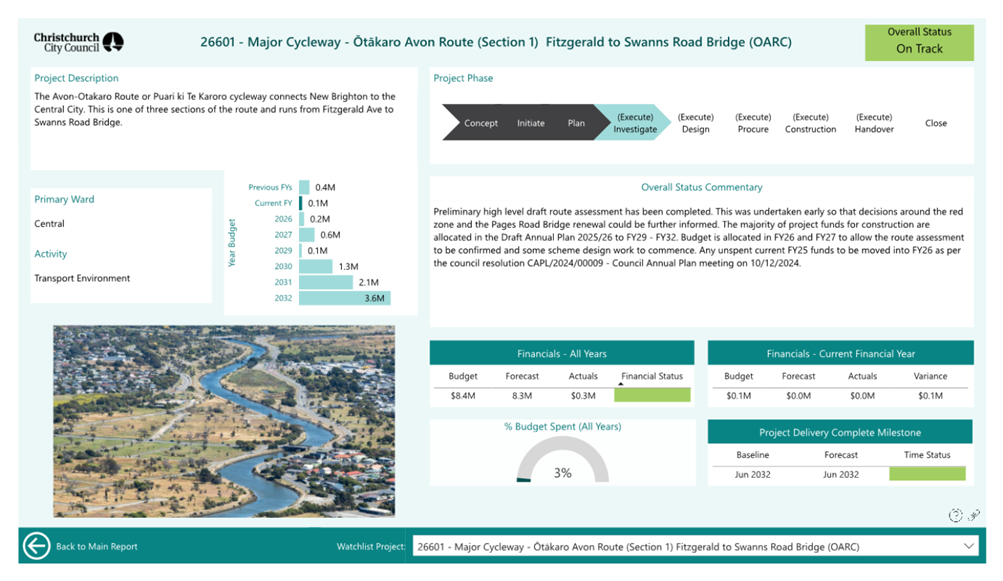Viewport: 1003px width, 581px height.
Task: Click the $8.4M all-years budget value
Action: pos(462,395)
